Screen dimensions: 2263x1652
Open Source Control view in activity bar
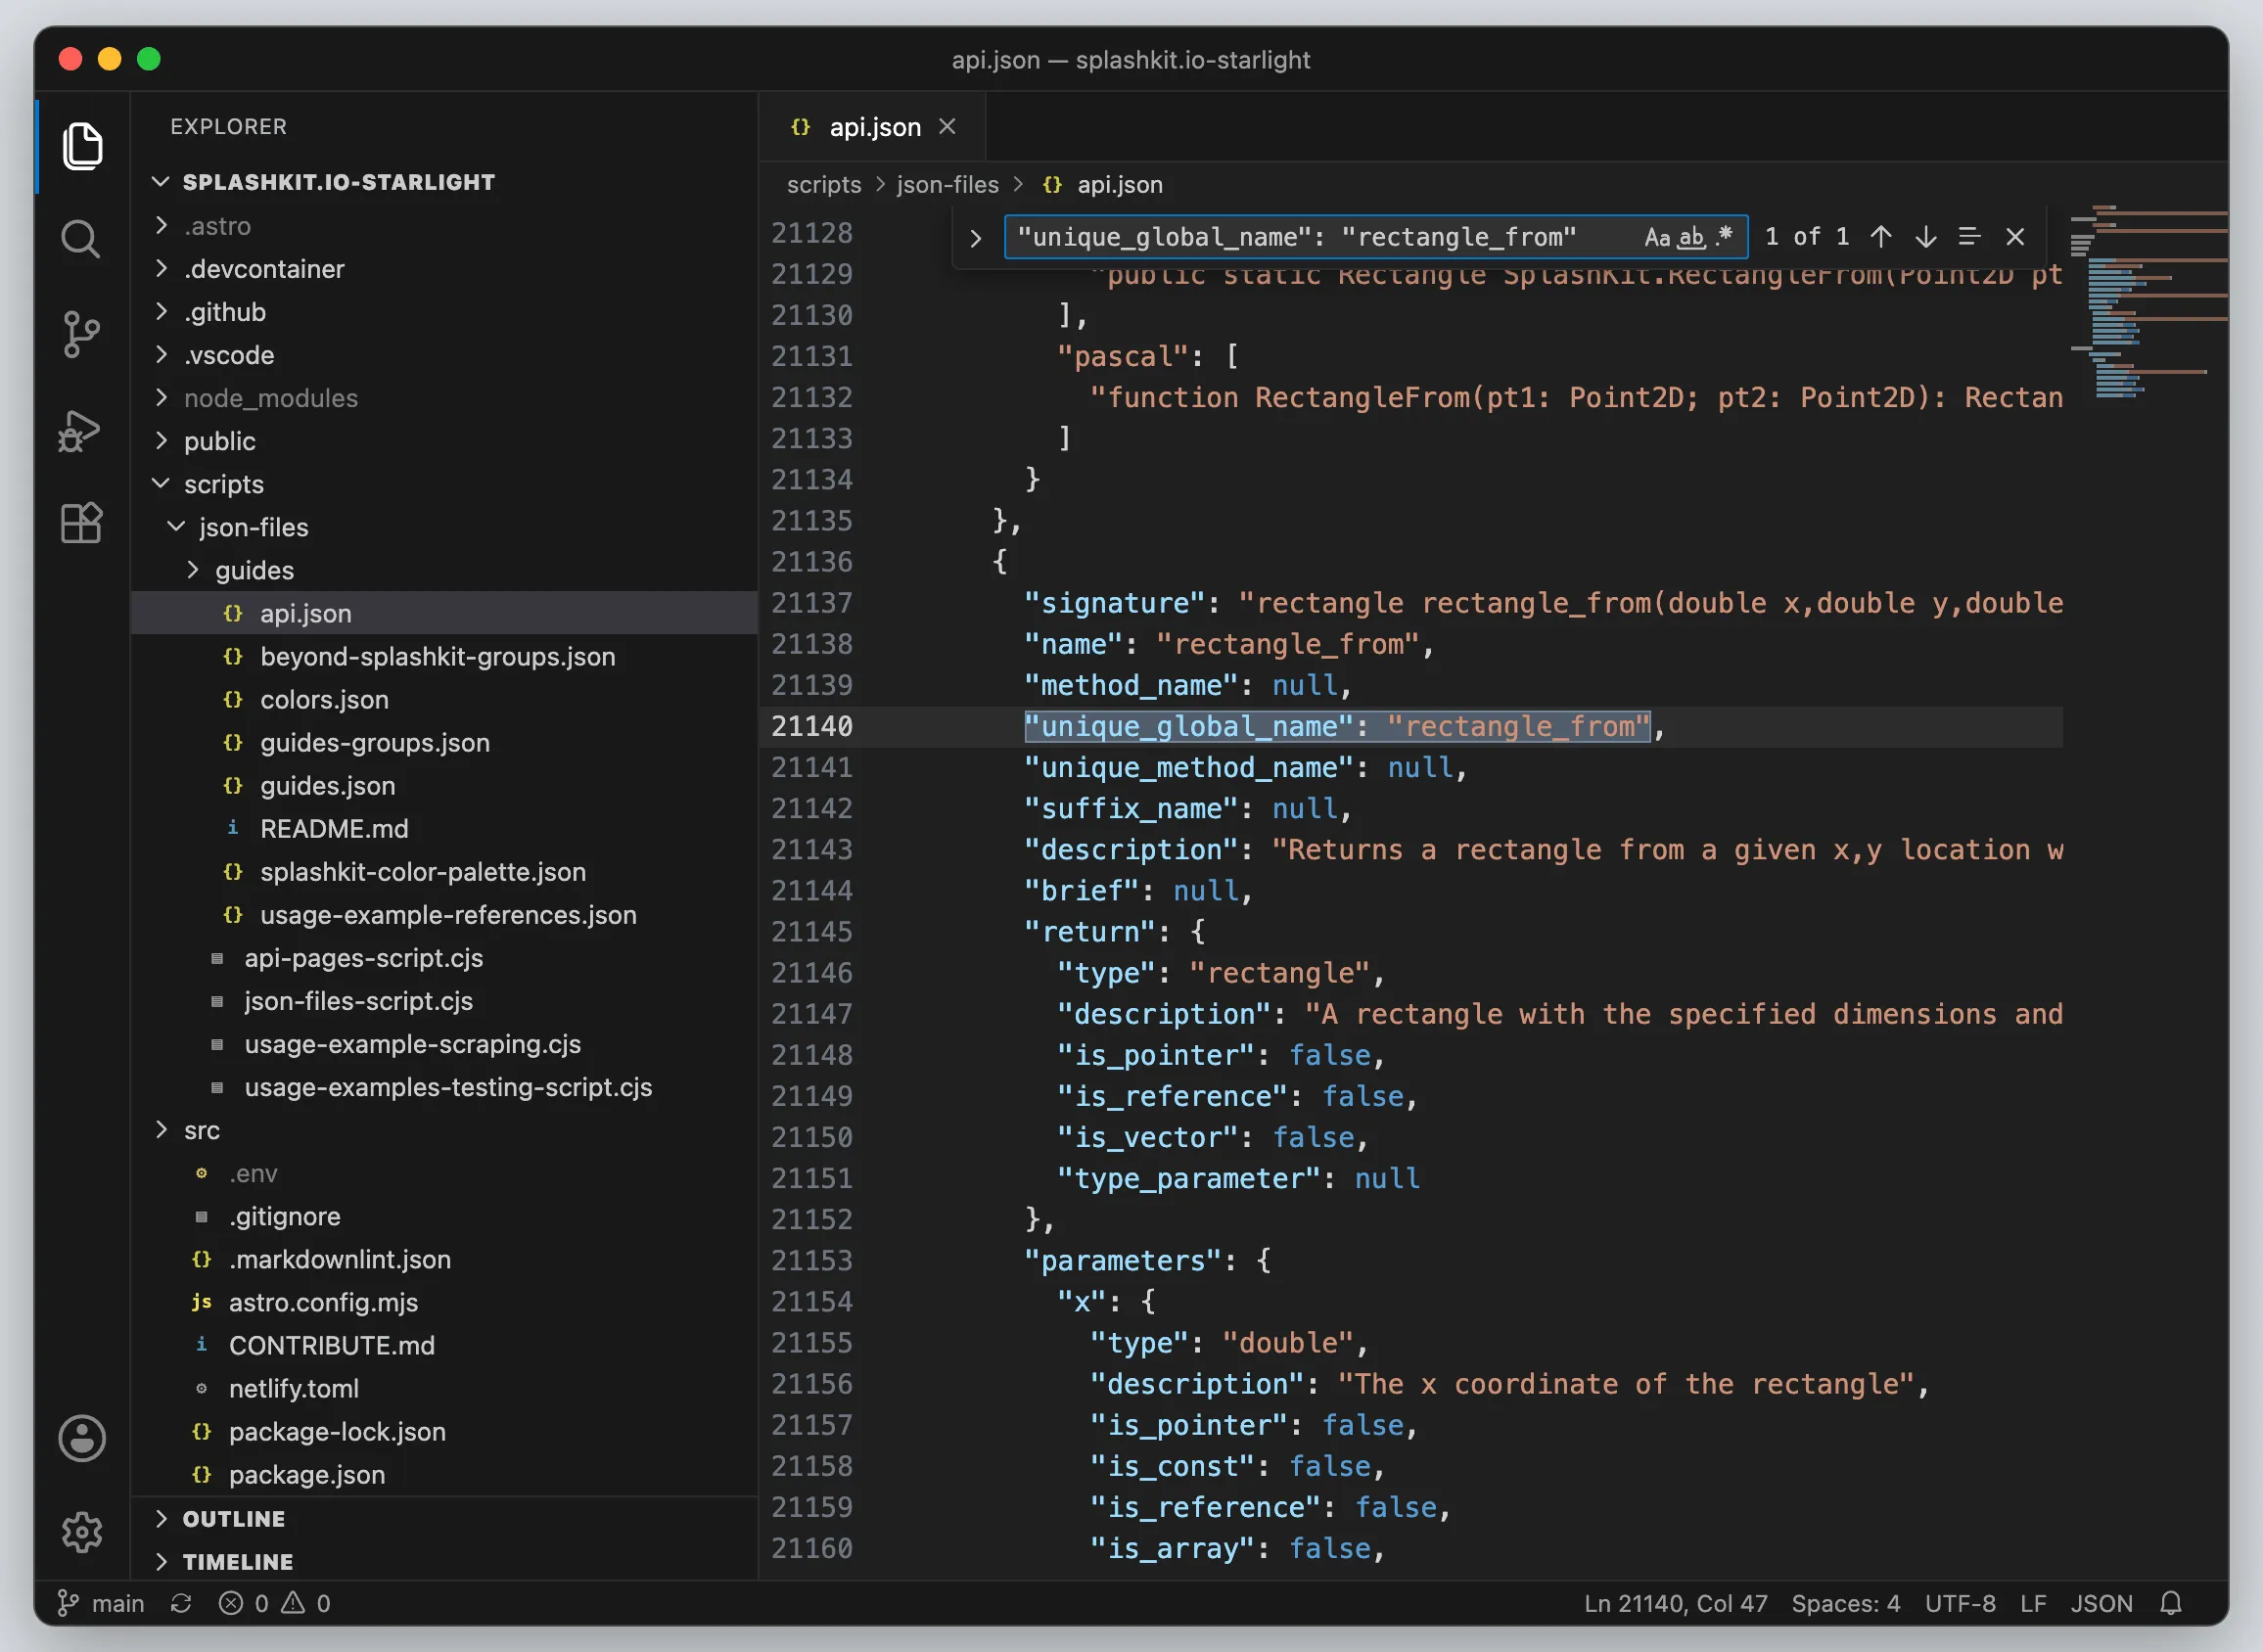tap(82, 334)
